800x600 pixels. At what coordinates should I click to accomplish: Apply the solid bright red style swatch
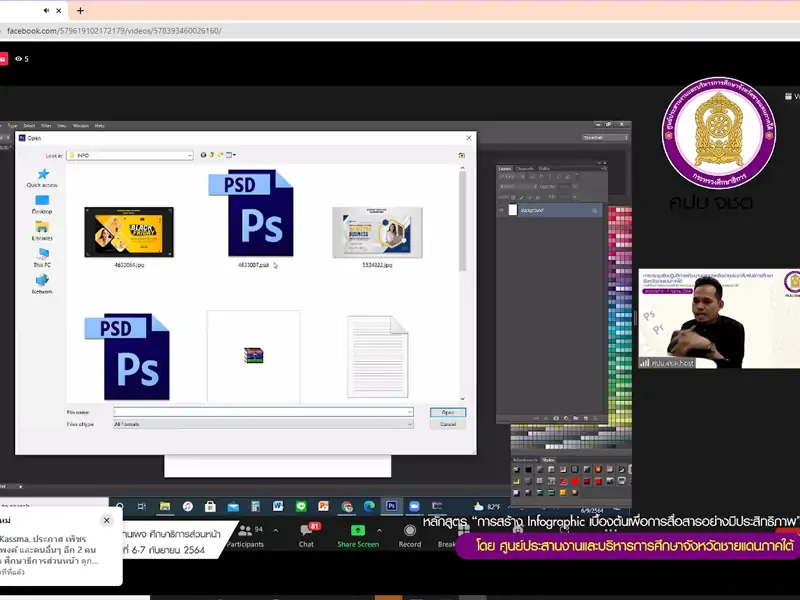(x=575, y=481)
